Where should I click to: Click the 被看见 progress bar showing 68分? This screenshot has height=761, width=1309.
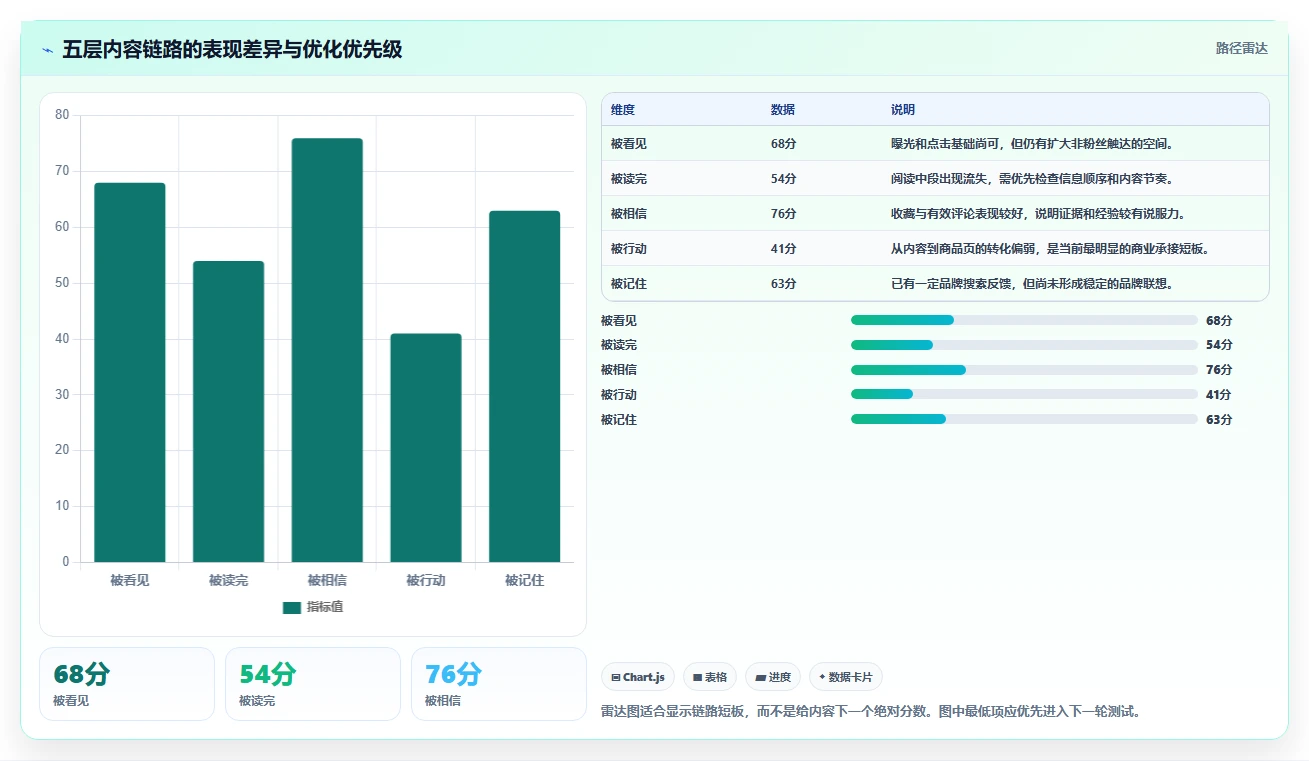1024,320
